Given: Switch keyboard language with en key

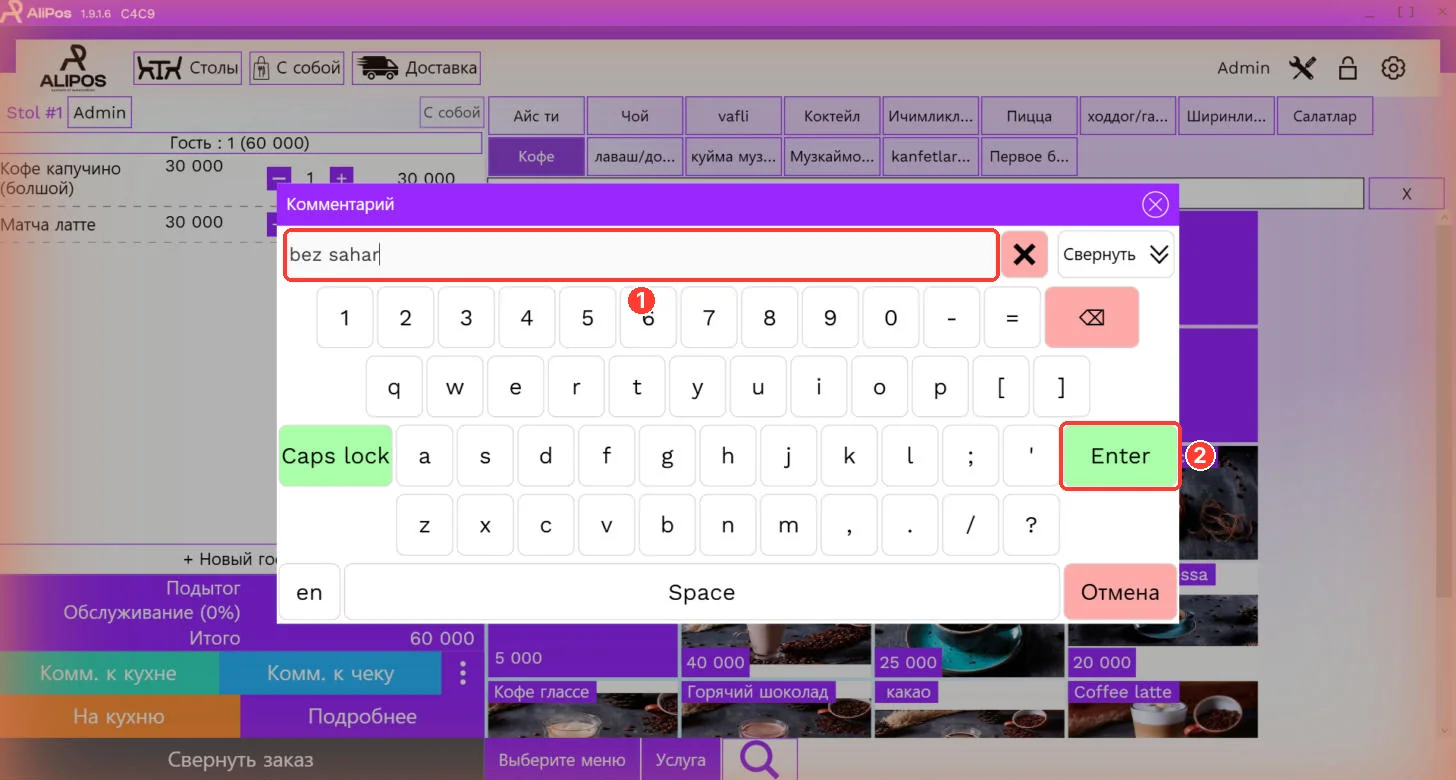Looking at the screenshot, I should [x=309, y=592].
